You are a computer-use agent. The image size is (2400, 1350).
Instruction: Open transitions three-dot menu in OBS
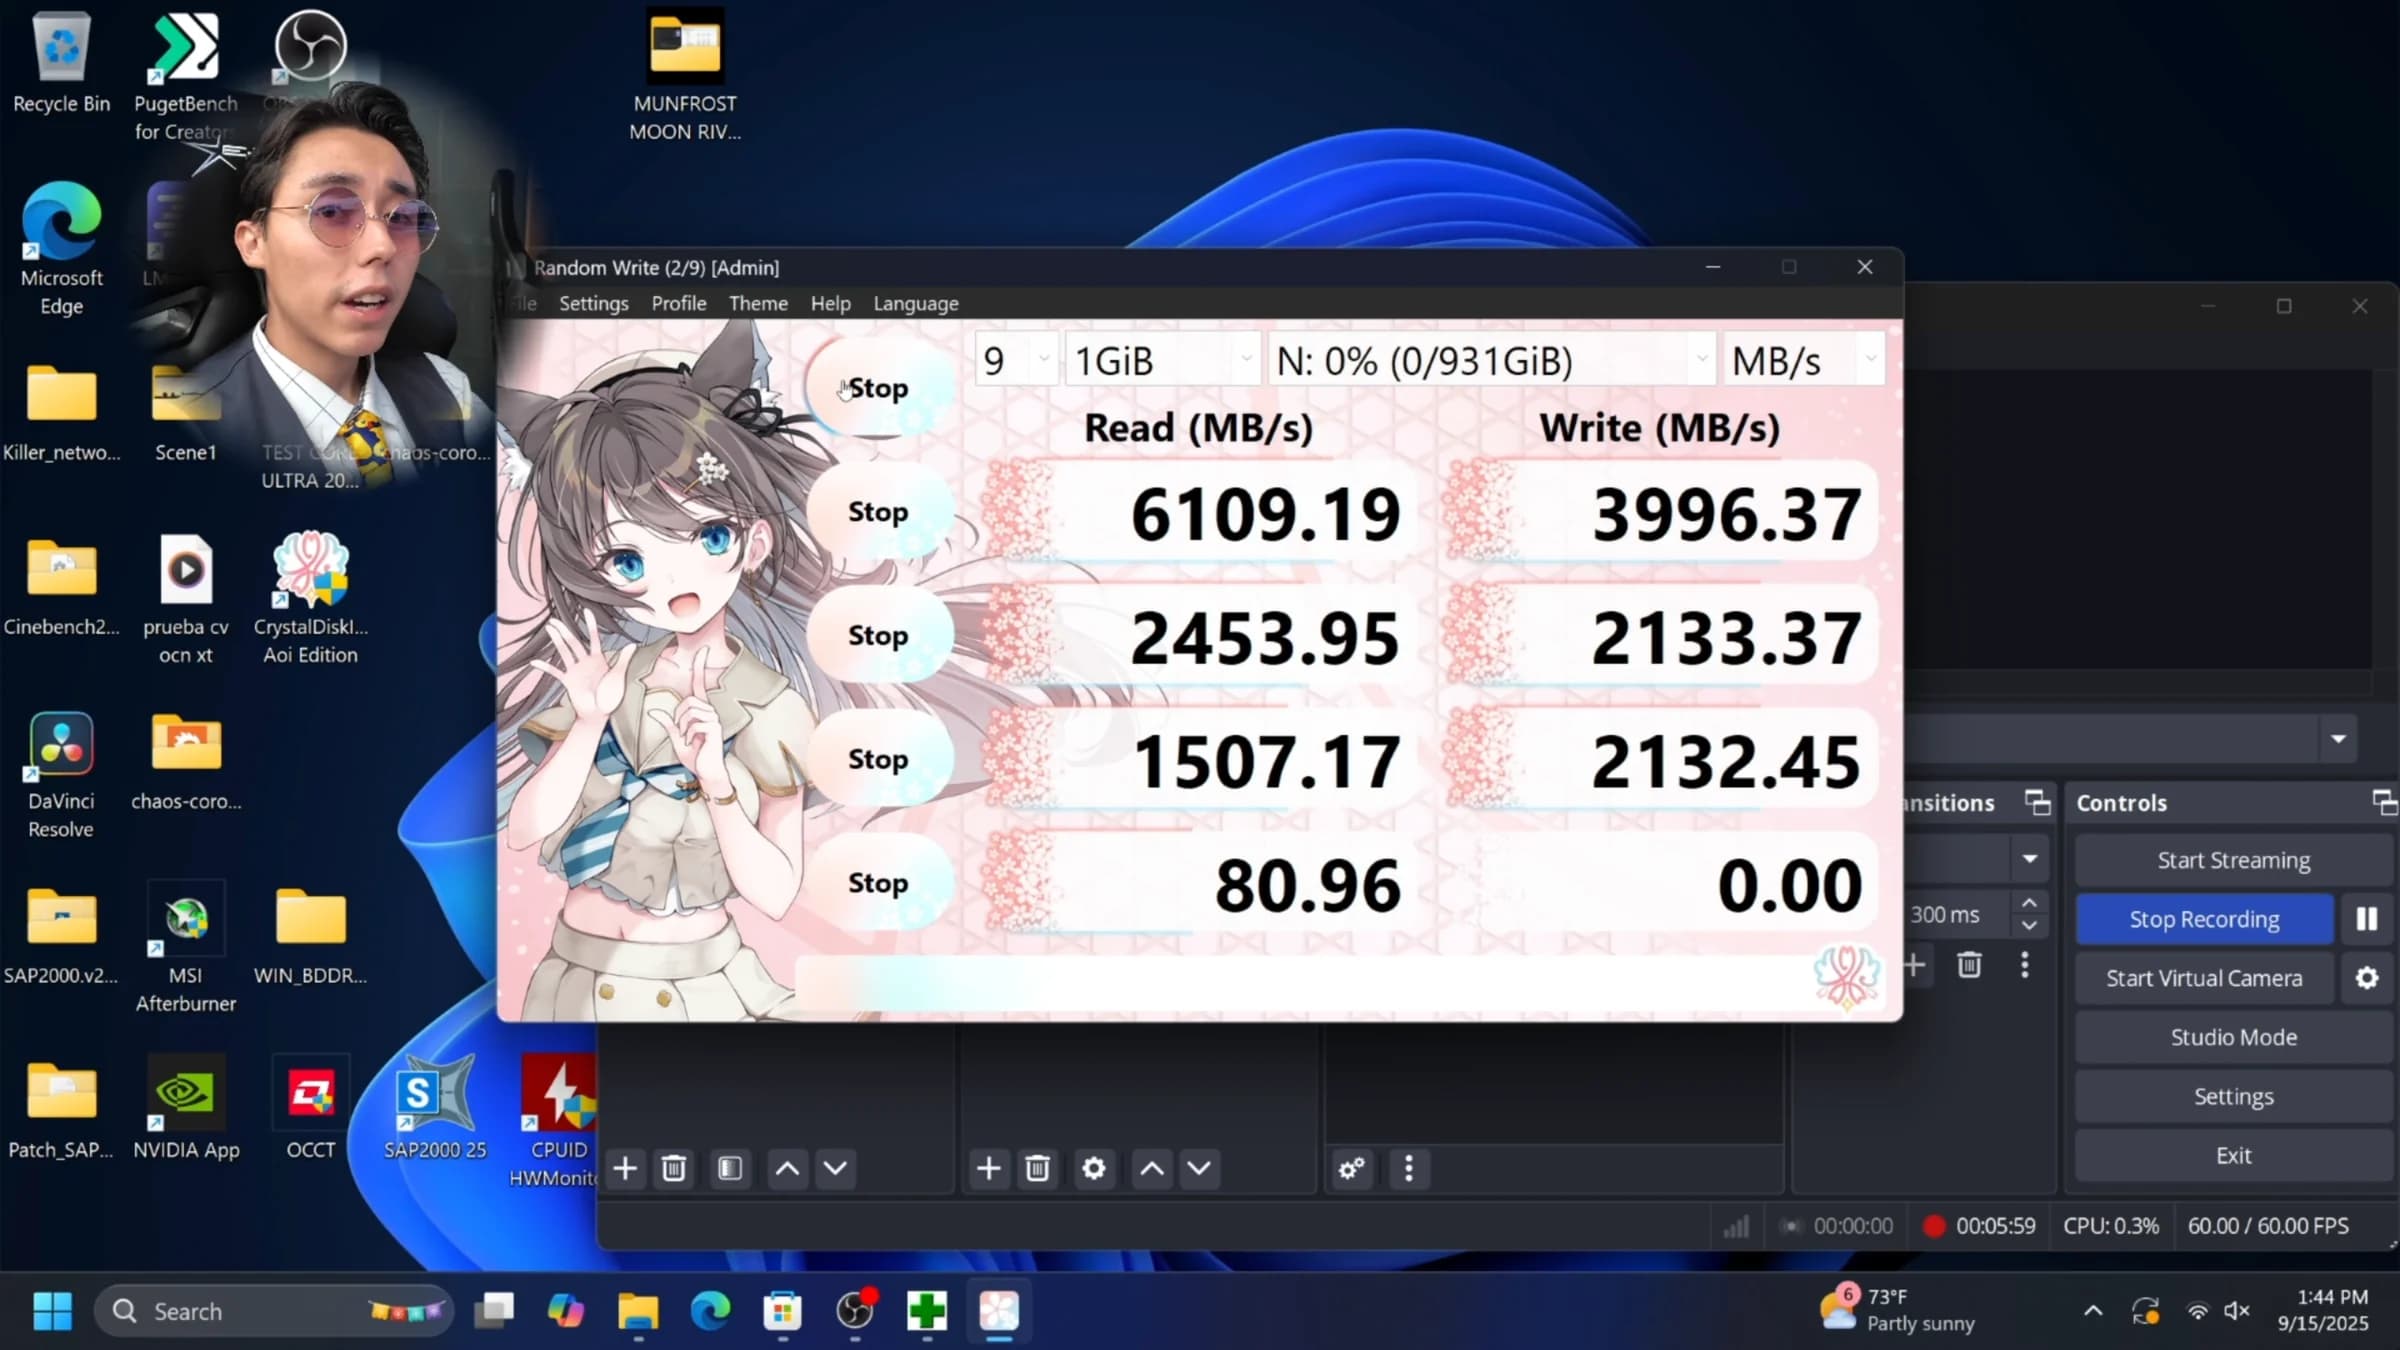pyautogui.click(x=2025, y=965)
